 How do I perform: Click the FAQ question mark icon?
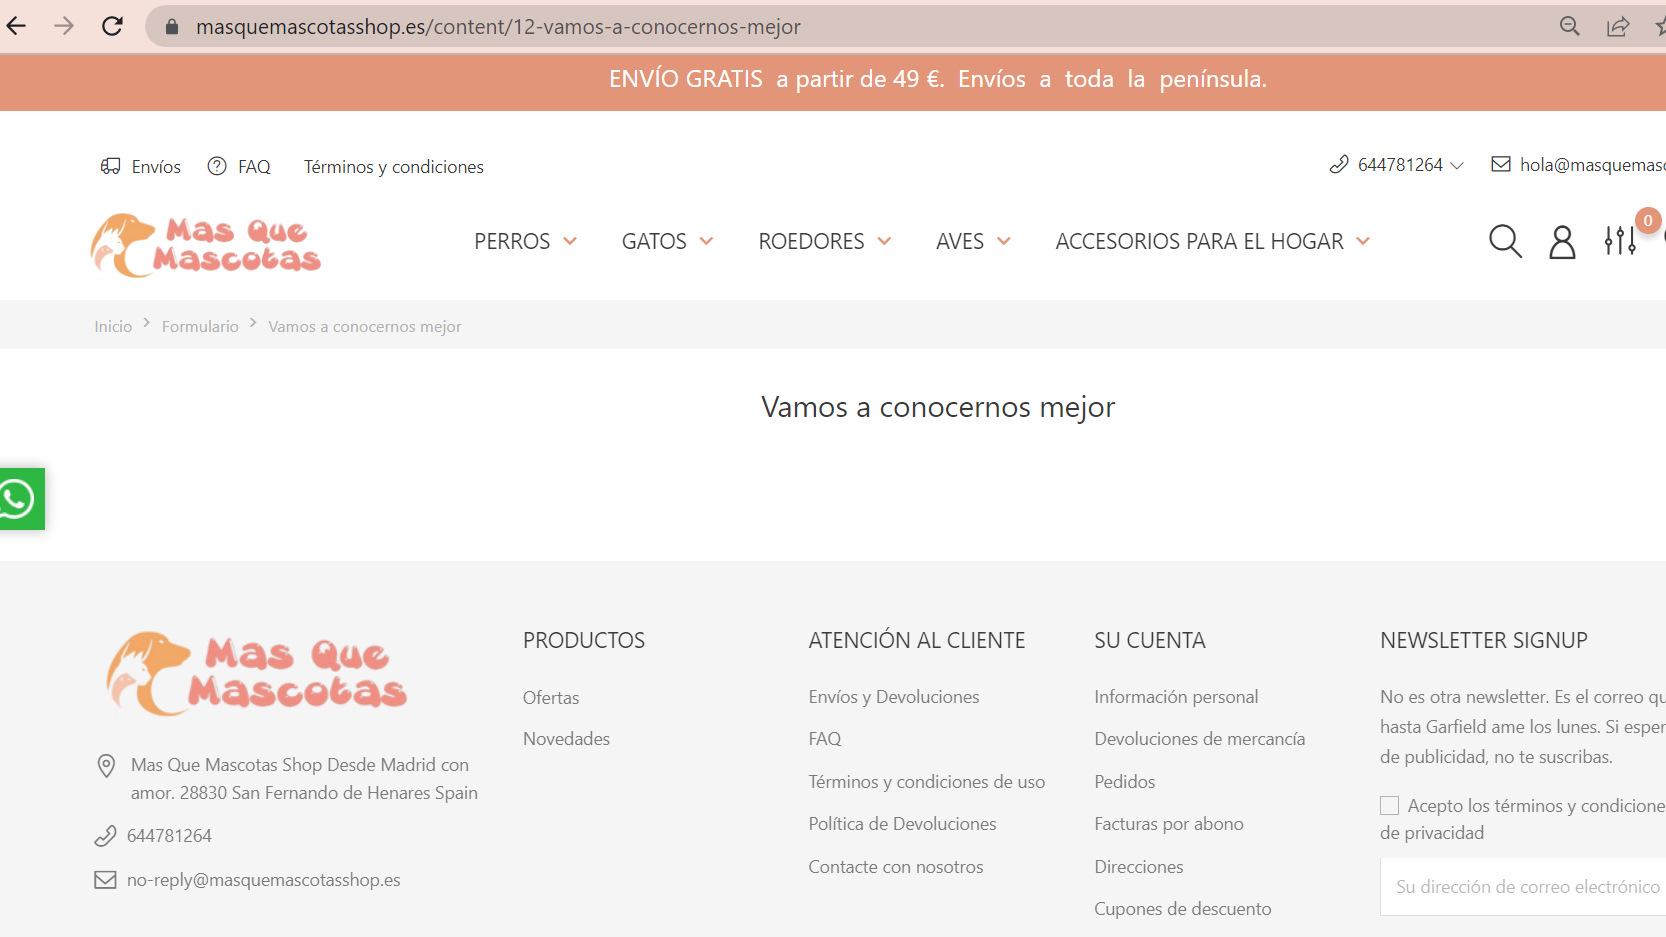(217, 166)
